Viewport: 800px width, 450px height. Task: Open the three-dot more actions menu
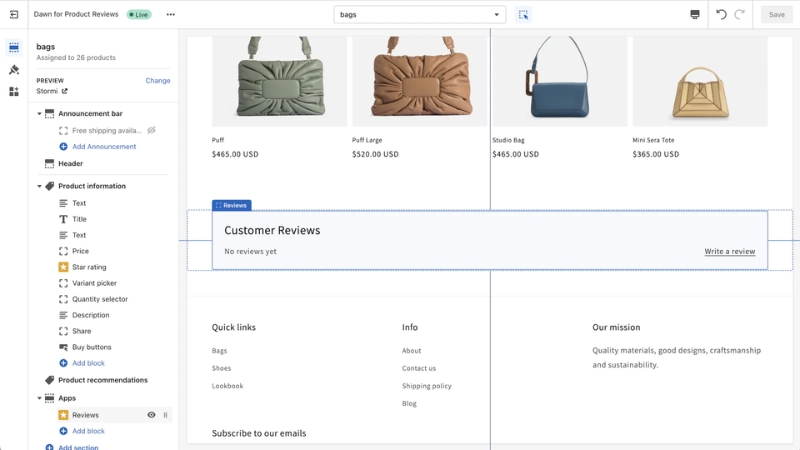coord(170,14)
